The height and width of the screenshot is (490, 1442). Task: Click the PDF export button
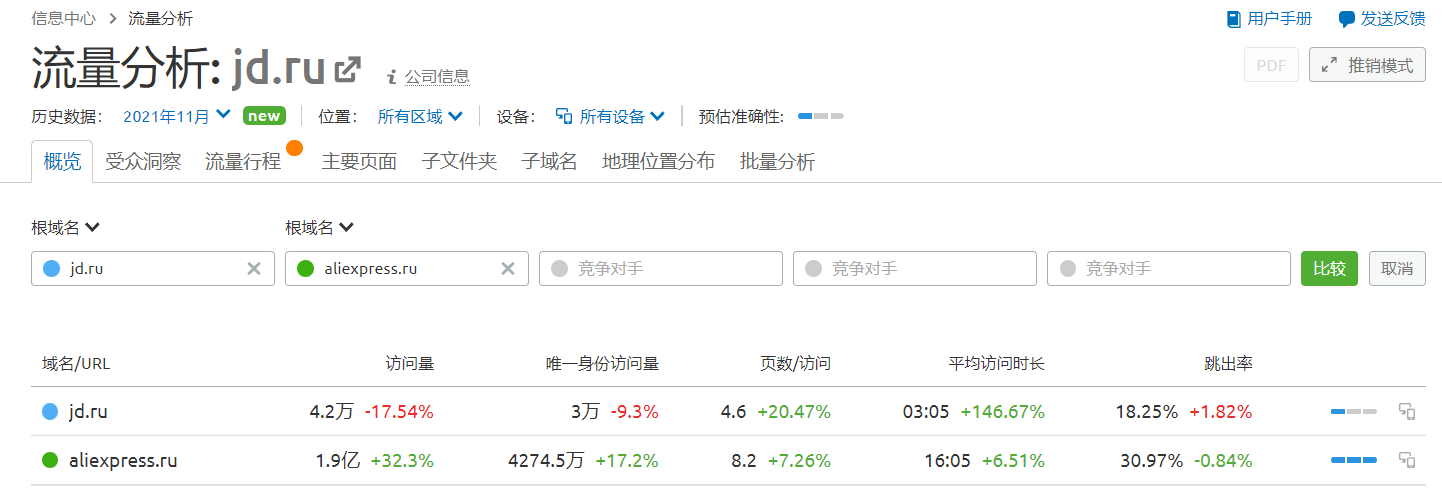(x=1271, y=65)
